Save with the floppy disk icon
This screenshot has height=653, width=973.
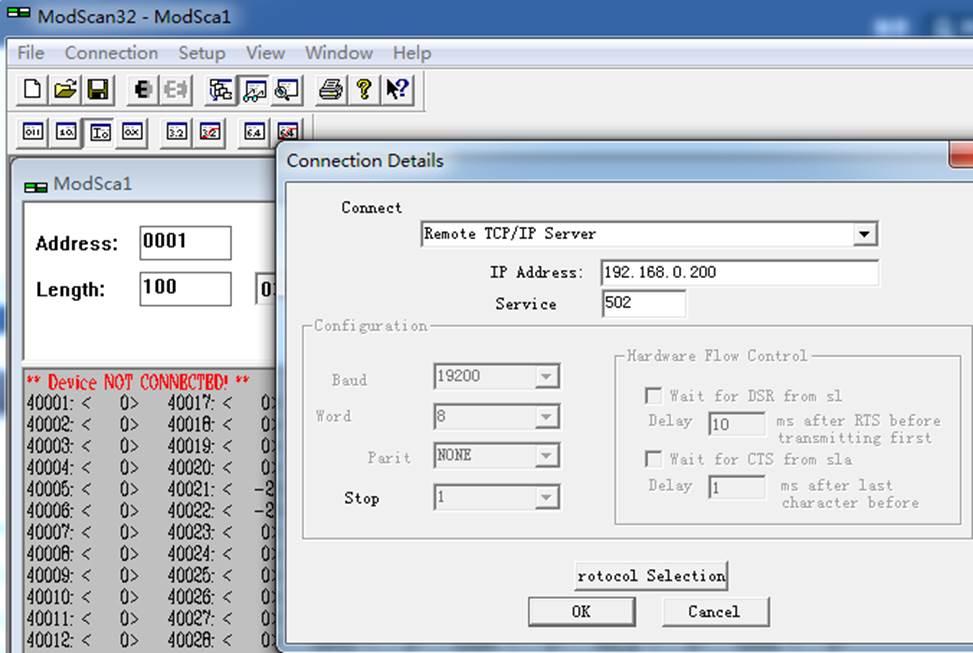(x=98, y=89)
